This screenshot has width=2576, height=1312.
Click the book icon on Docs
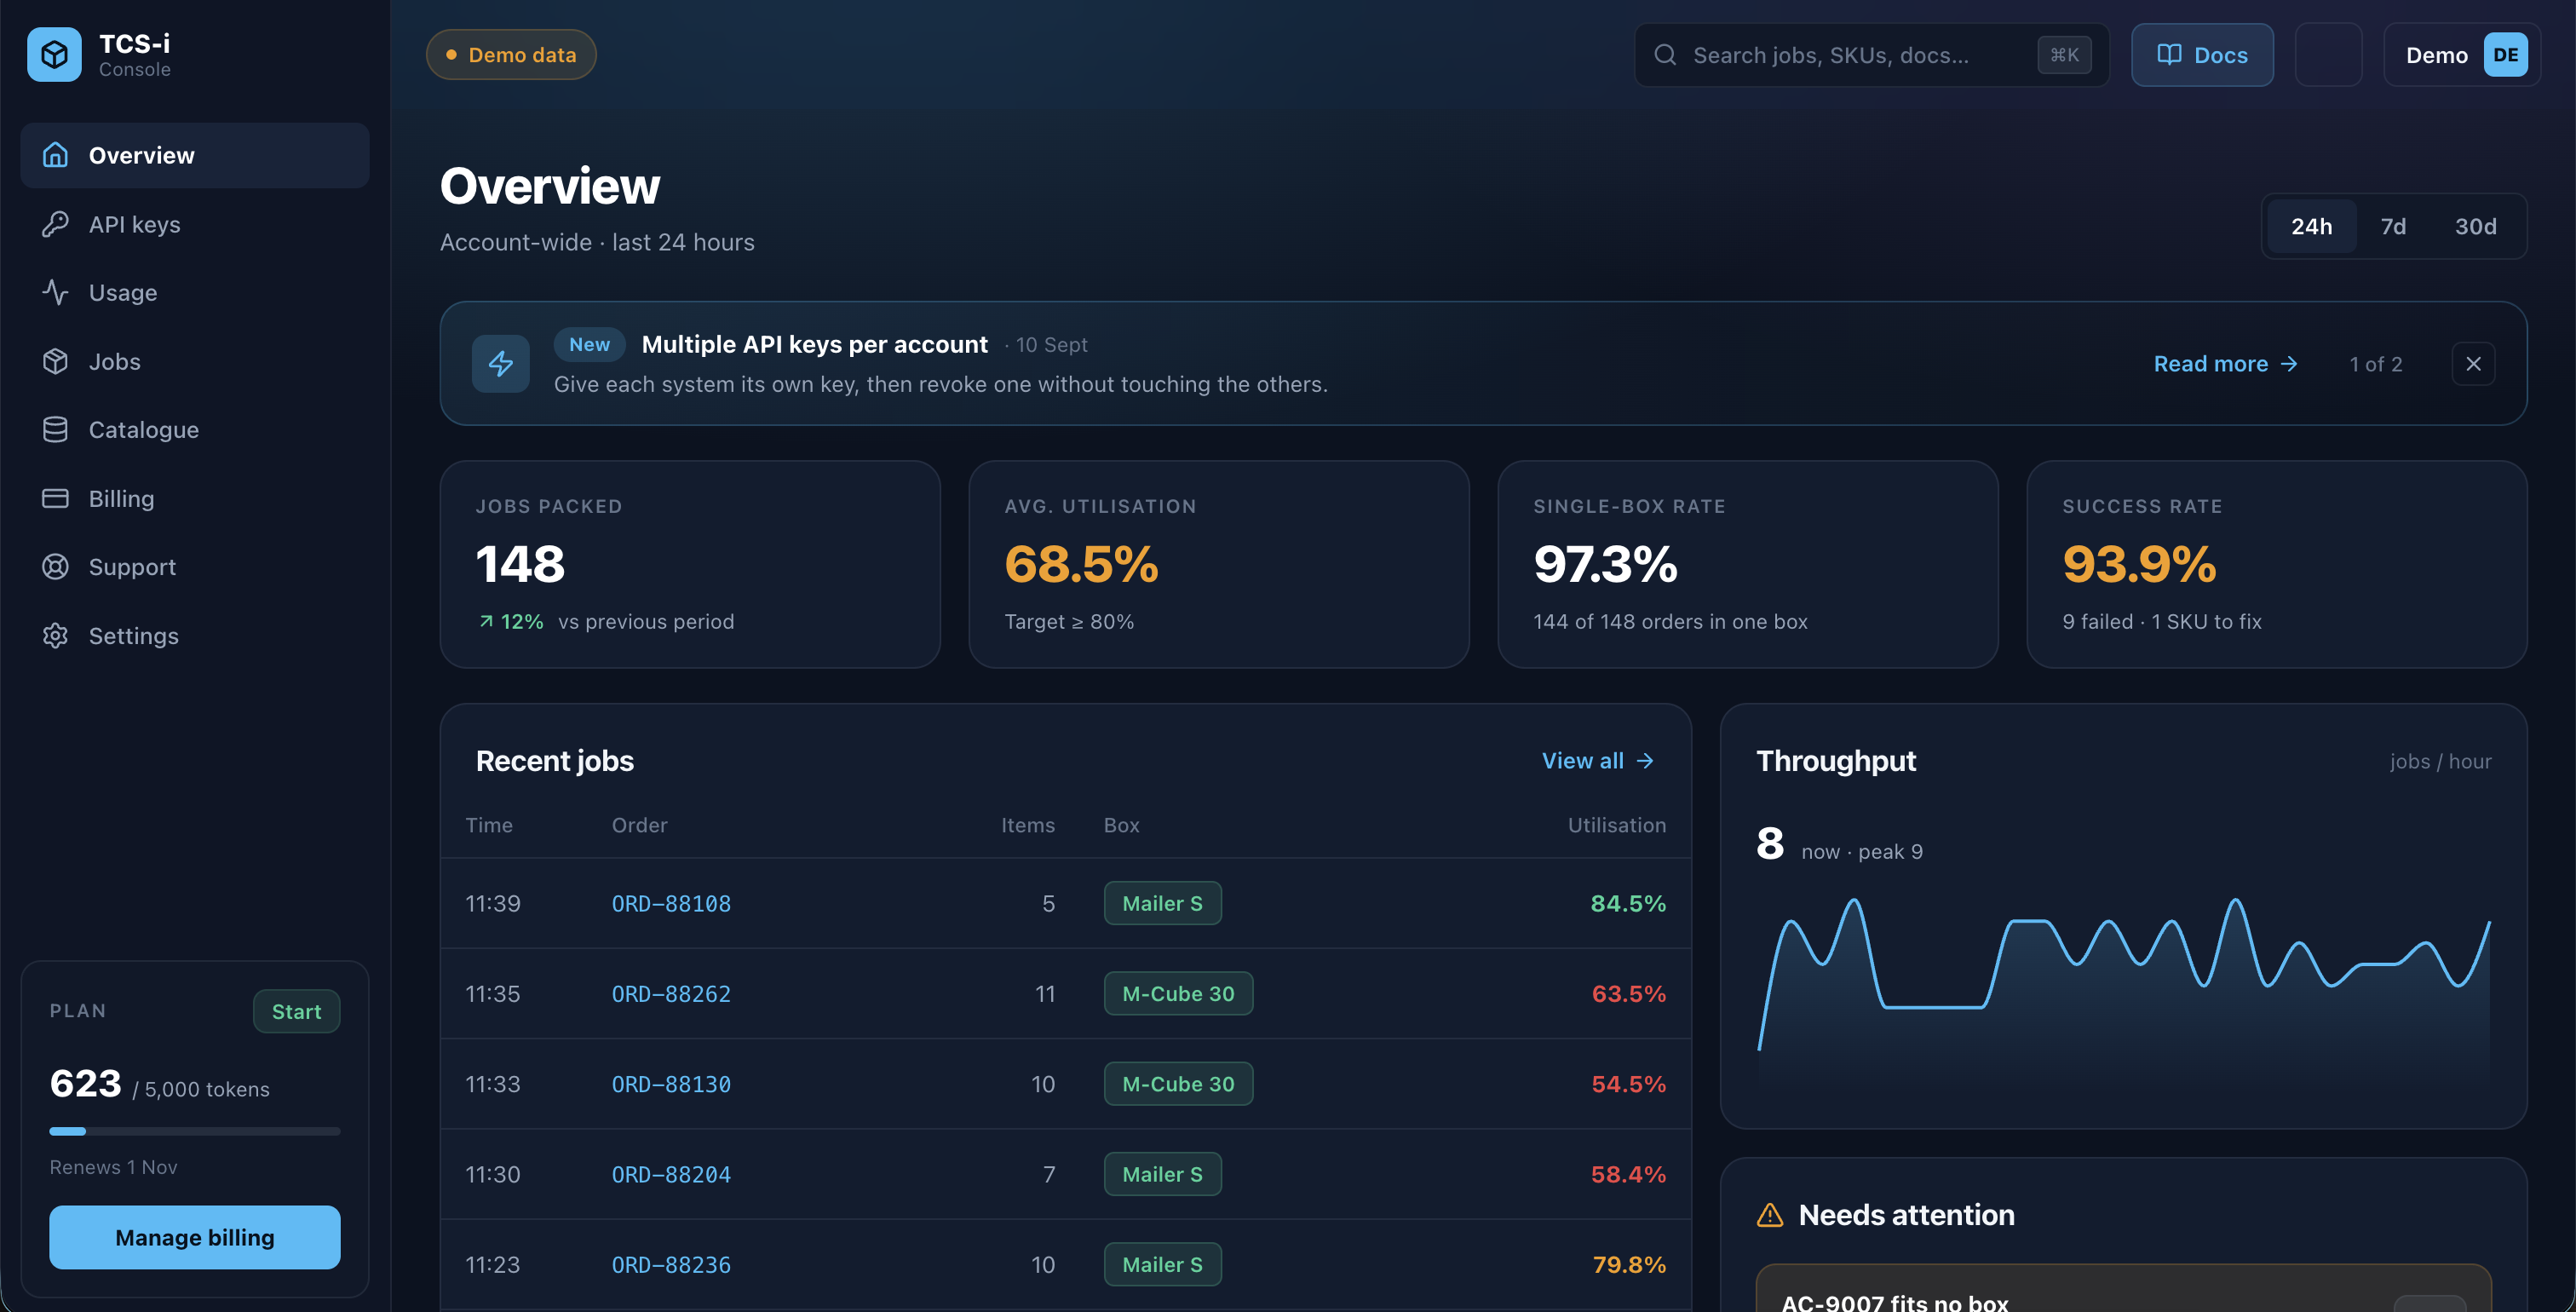[x=2169, y=55]
